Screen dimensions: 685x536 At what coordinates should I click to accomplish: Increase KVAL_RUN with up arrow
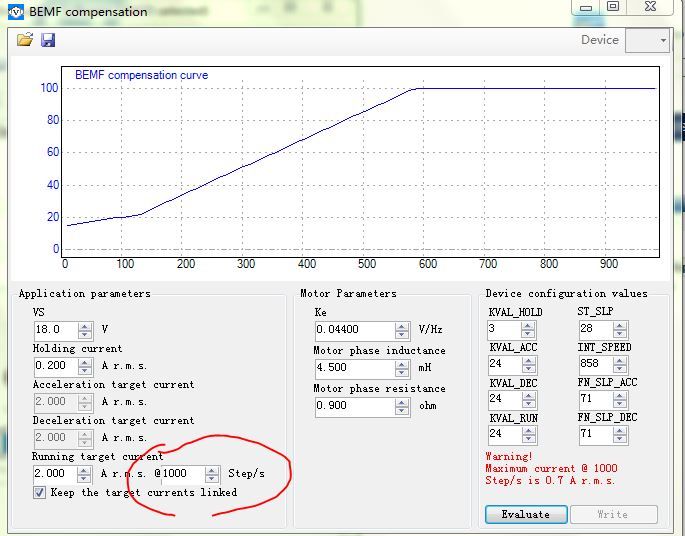[x=529, y=431]
